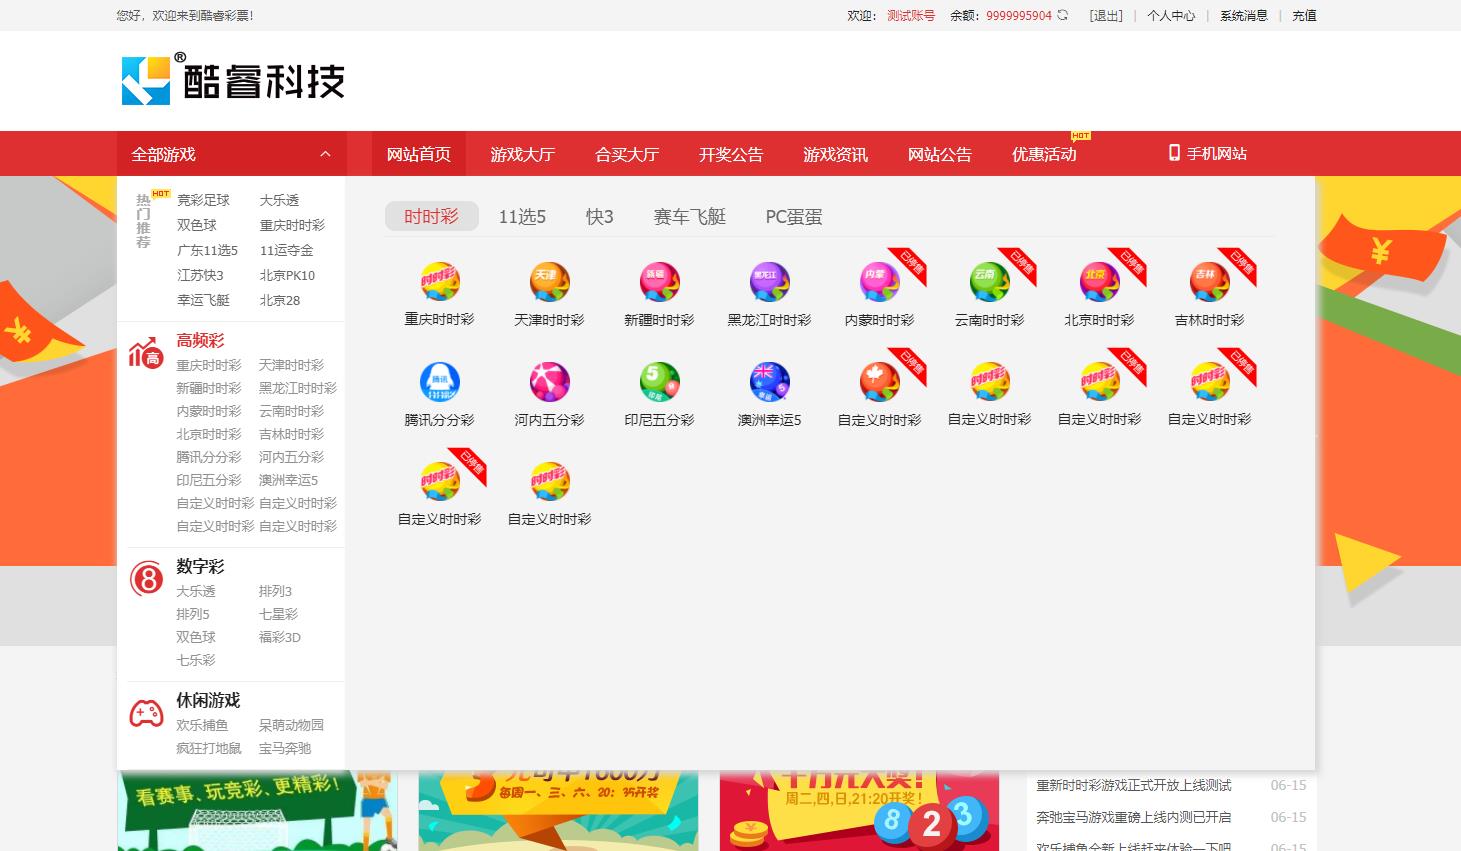1461x851 pixels.
Task: Switch to the 11选5 tab
Action: 522,217
